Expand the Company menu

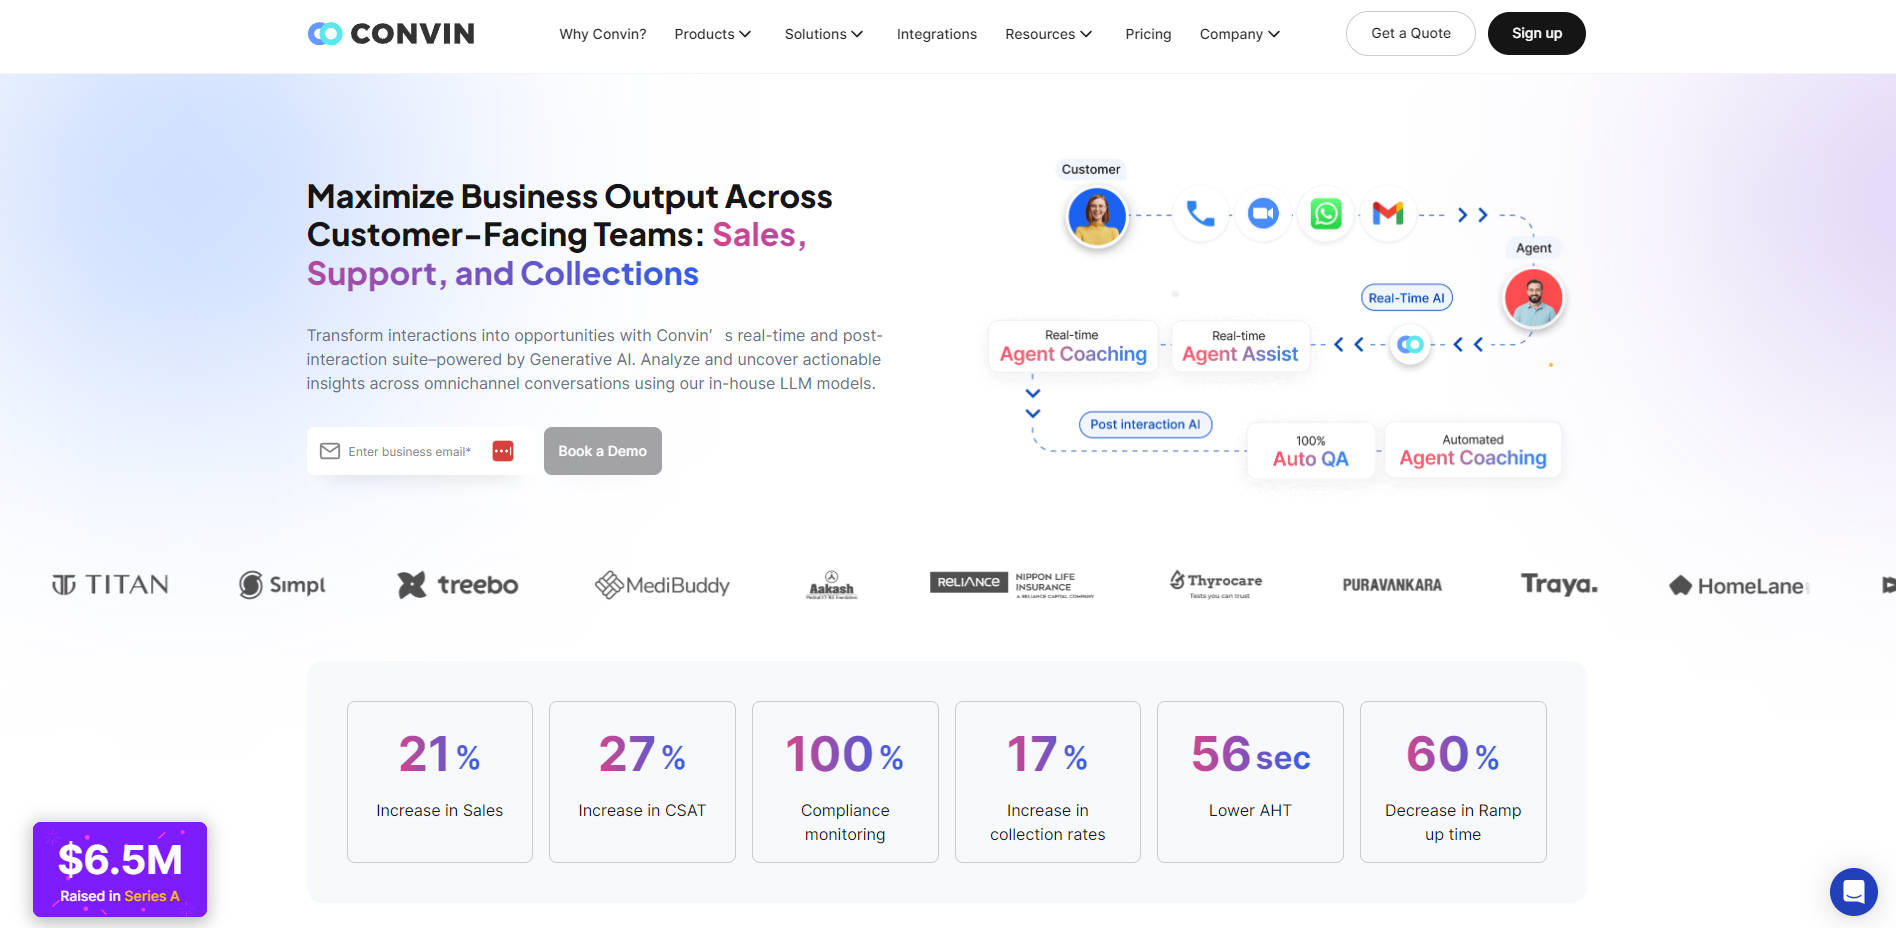coord(1239,34)
